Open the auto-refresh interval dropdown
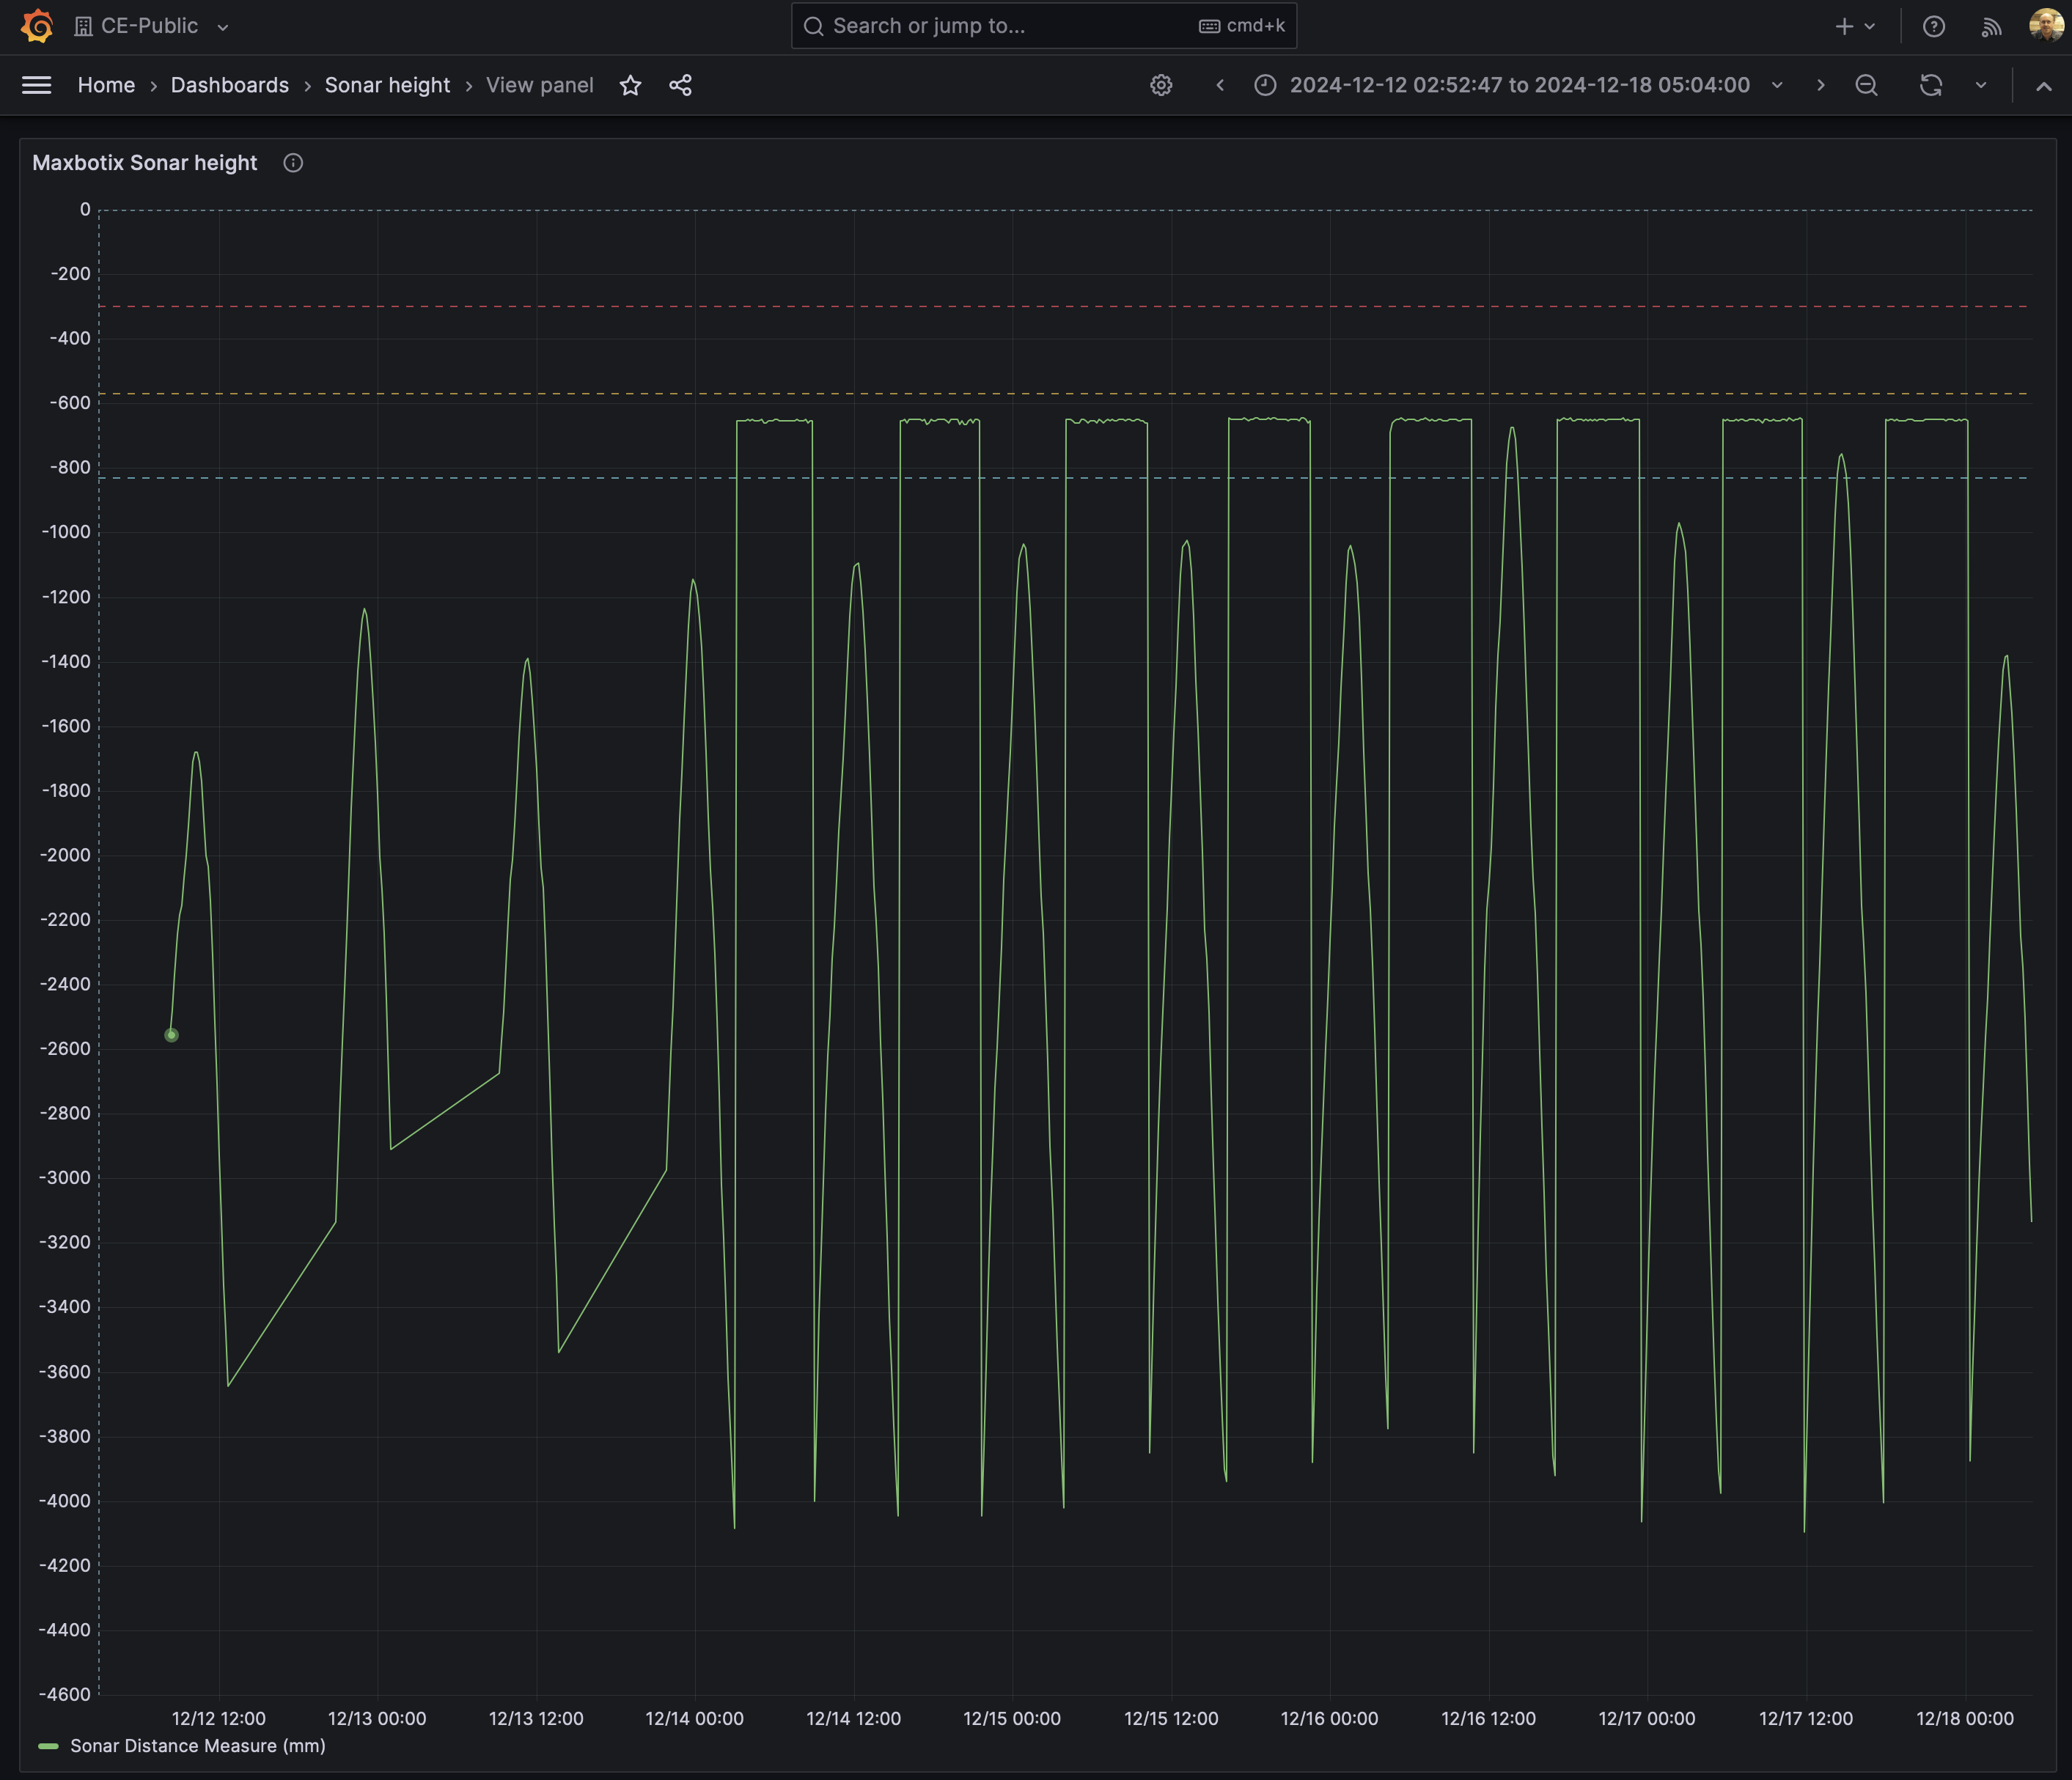This screenshot has width=2072, height=1780. [1980, 85]
